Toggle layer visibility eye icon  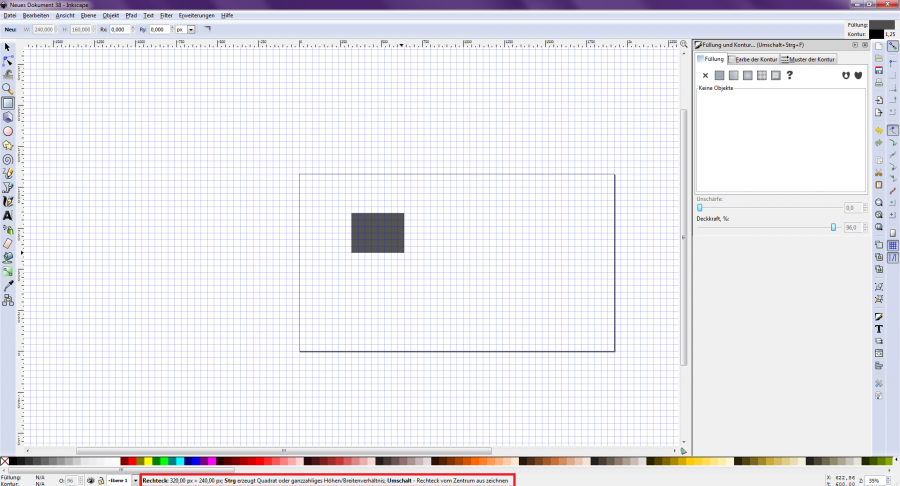(x=92, y=481)
